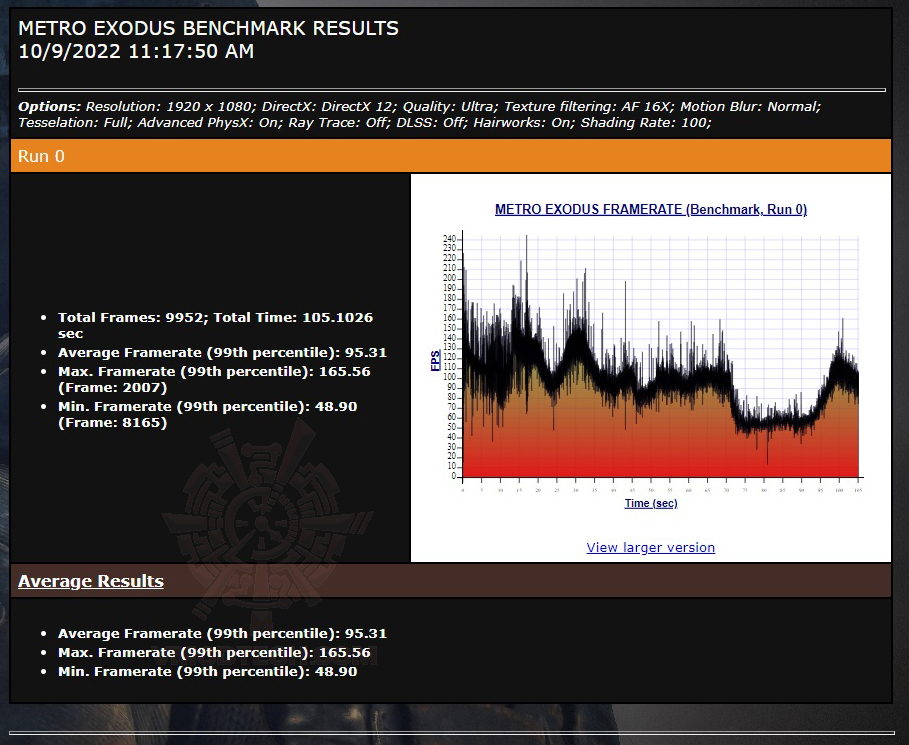Click the Tesselation: Full options line
Image resolution: width=909 pixels, height=745 pixels.
coord(365,122)
